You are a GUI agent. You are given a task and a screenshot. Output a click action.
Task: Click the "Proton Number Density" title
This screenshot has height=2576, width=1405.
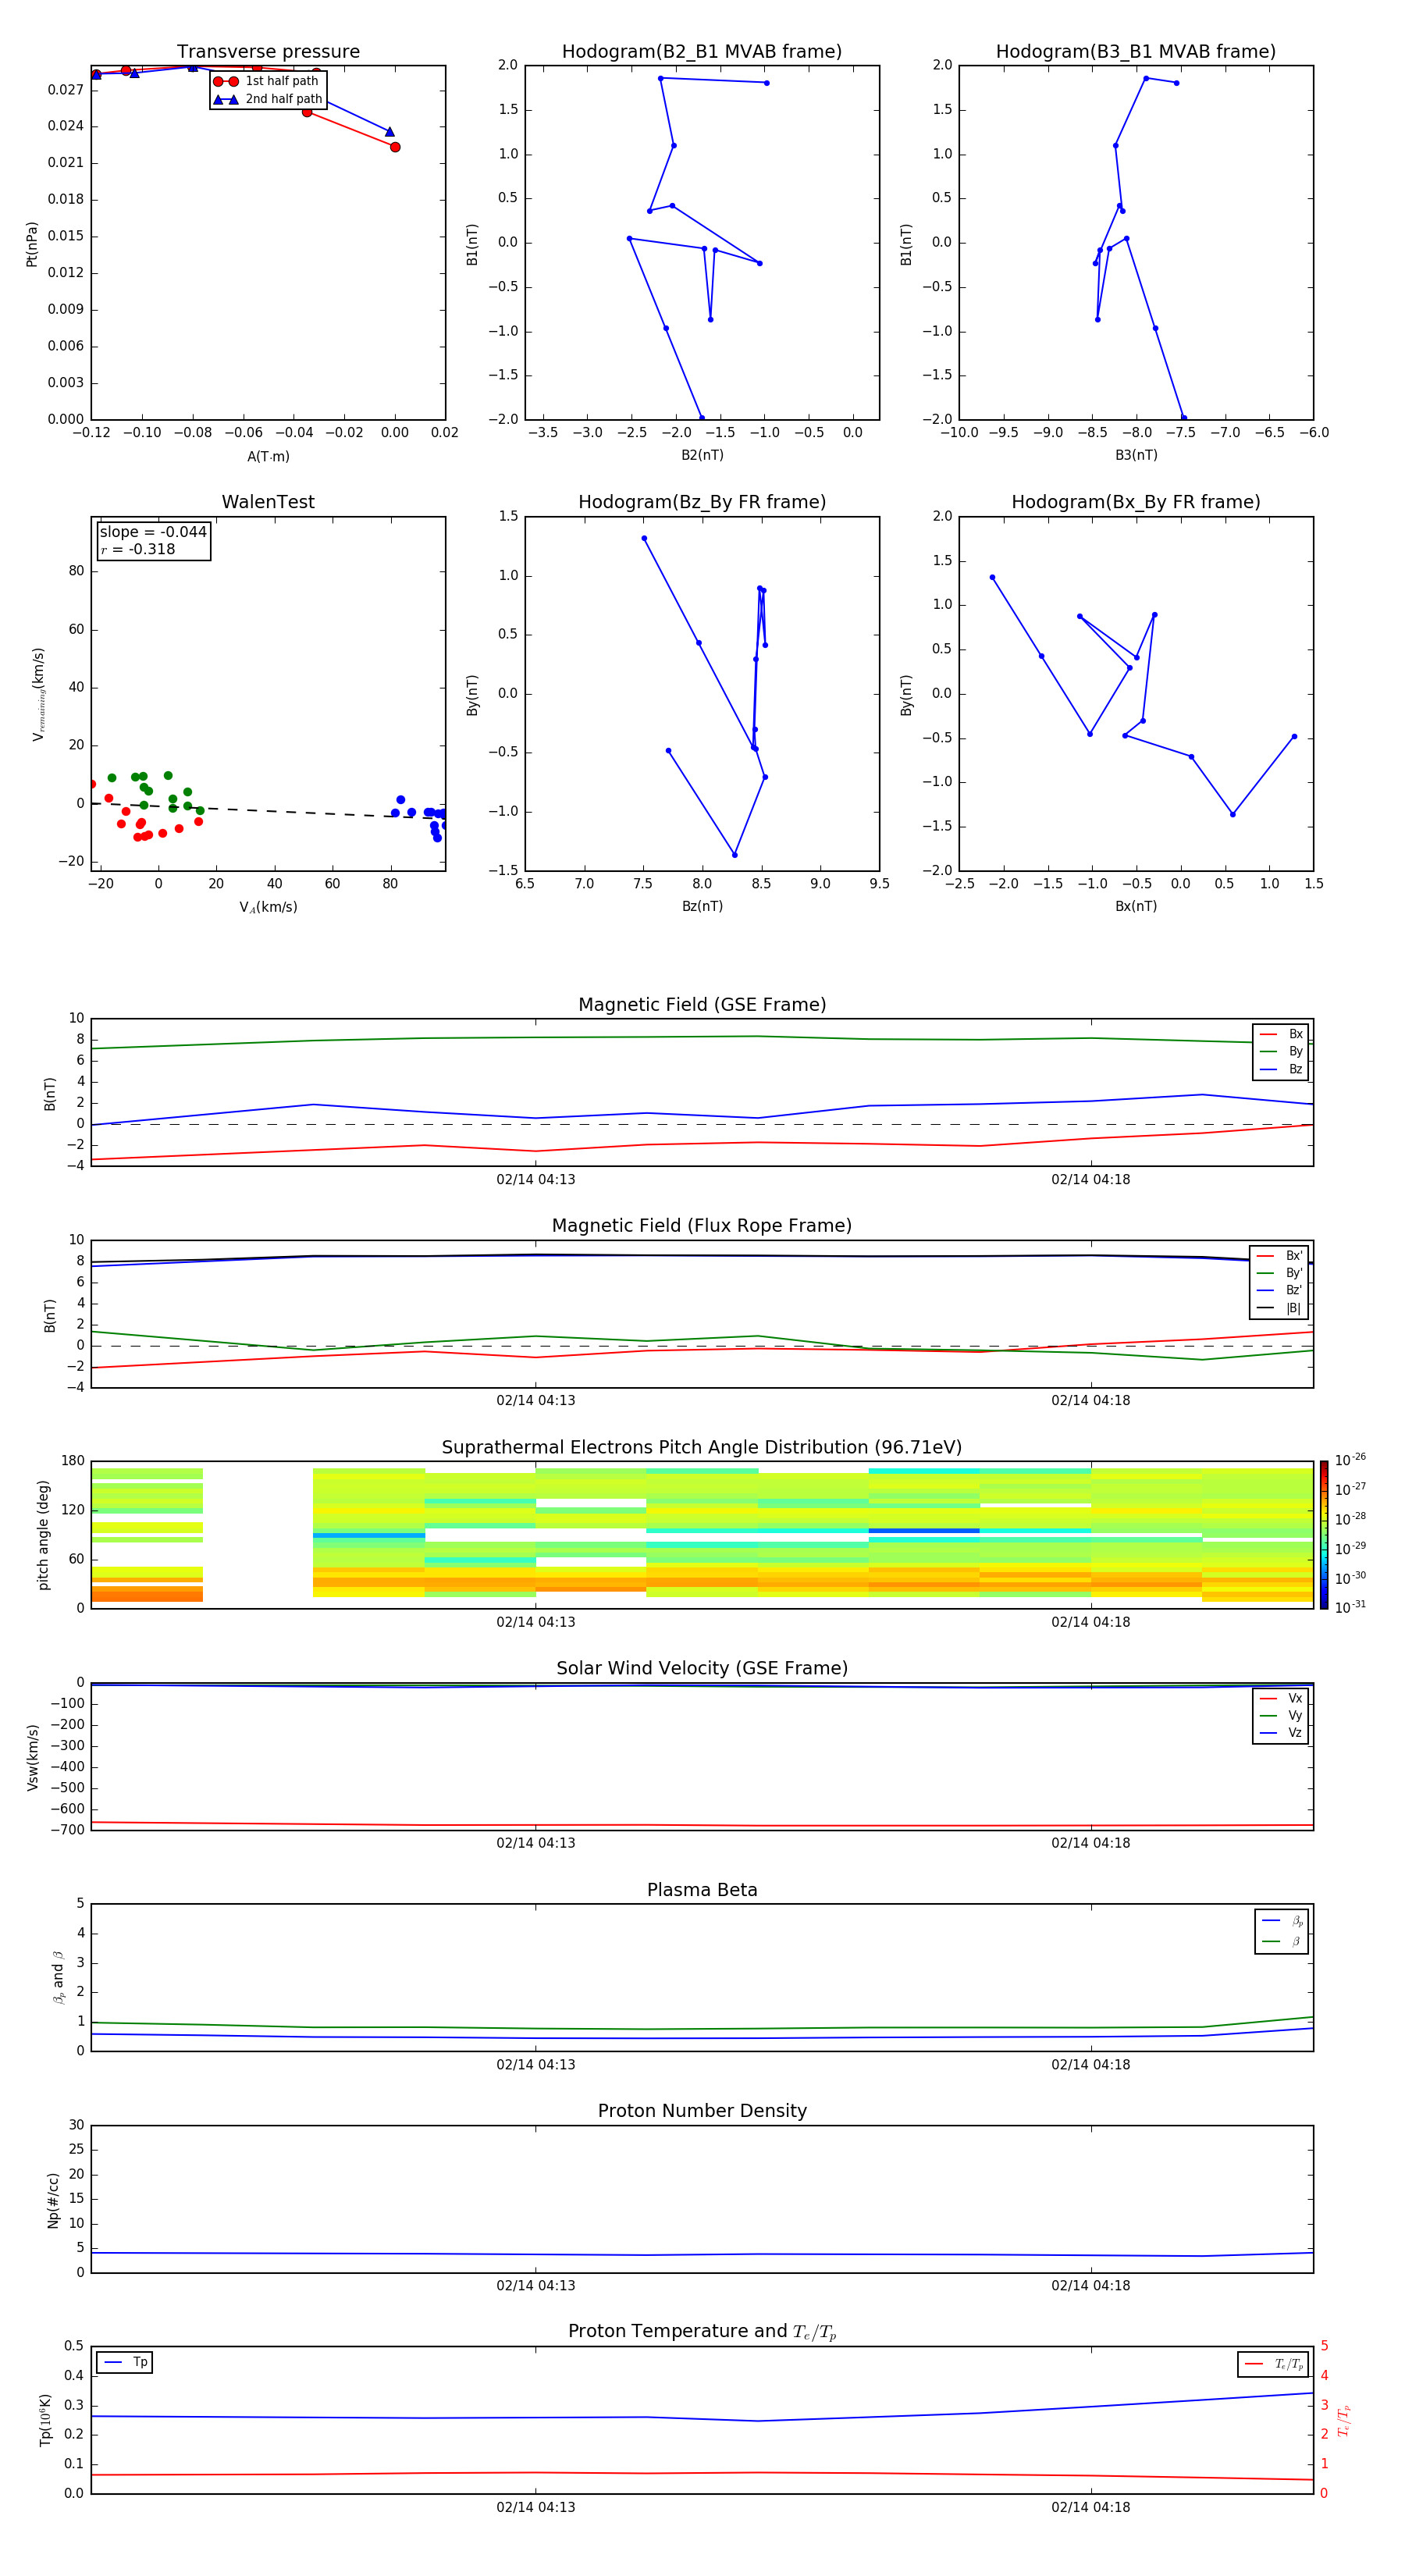click(702, 2111)
